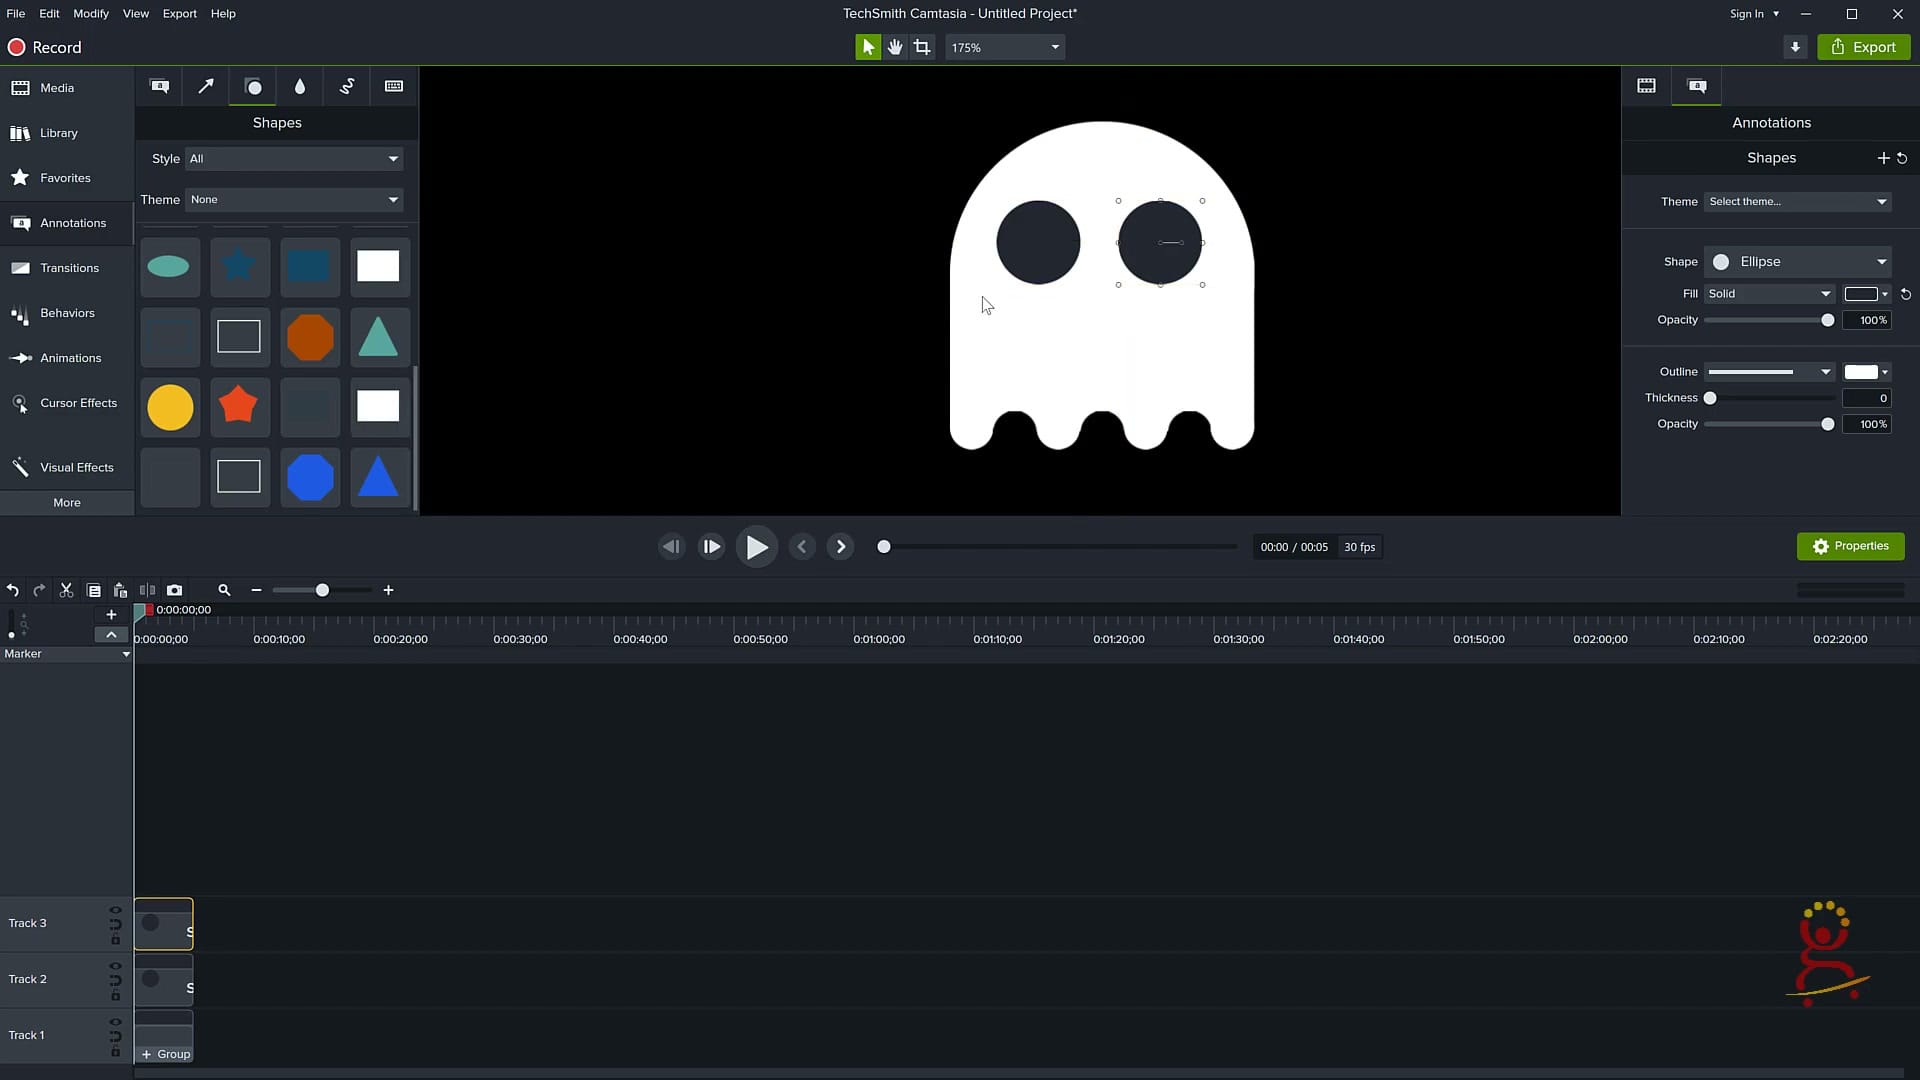The image size is (1920, 1080).
Task: Open the Select theme dropdown
Action: 1795,201
